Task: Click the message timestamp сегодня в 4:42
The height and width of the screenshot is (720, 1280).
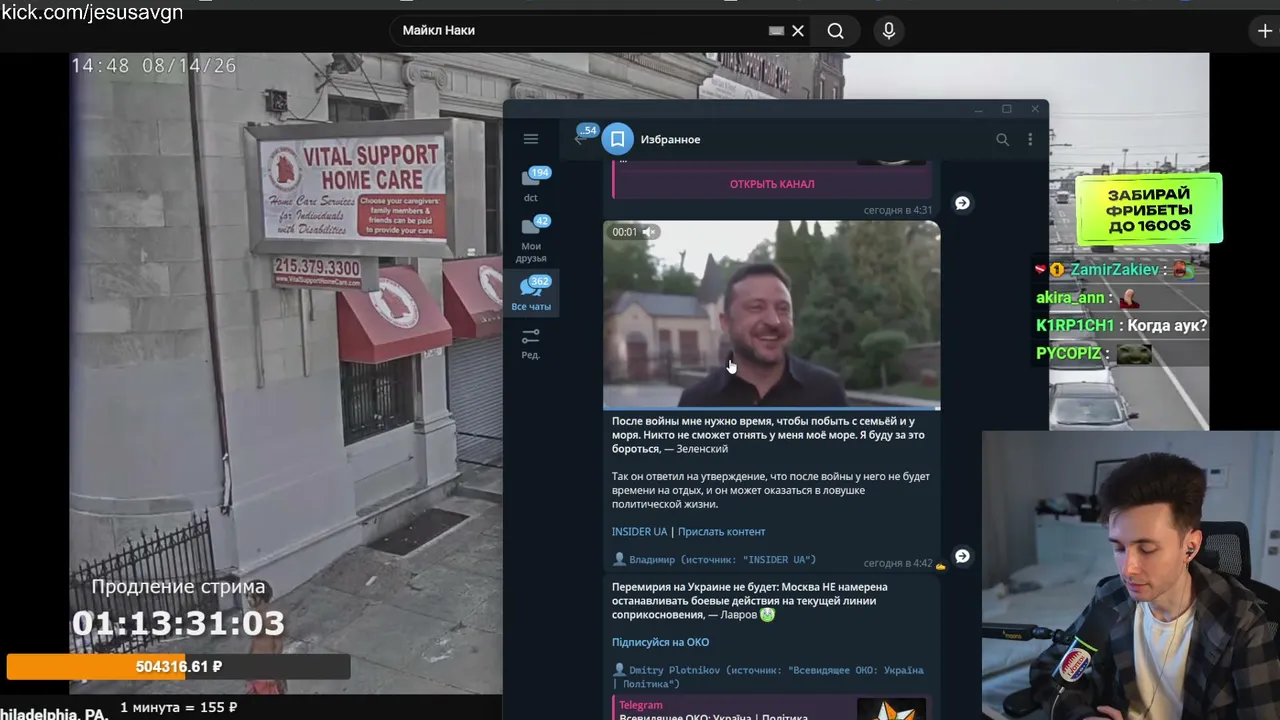Action: click(x=898, y=564)
